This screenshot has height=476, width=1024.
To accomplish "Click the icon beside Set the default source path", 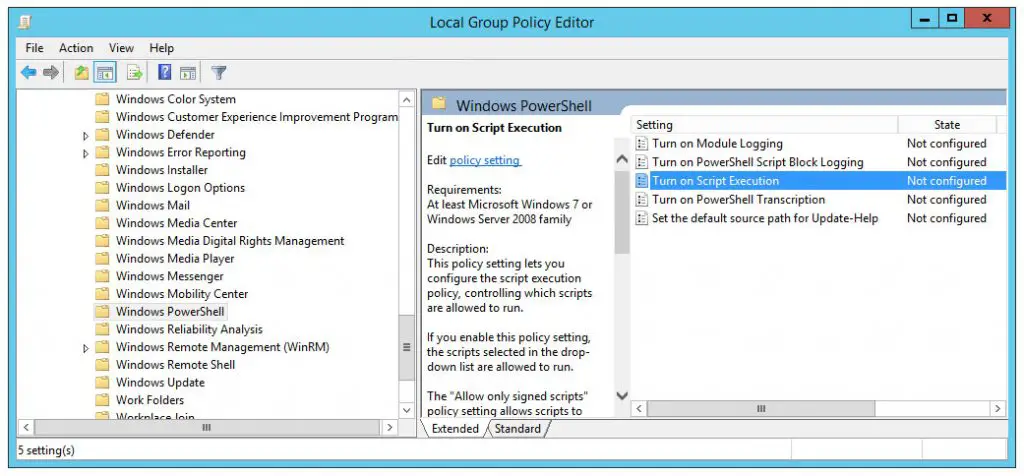I will point(642,218).
